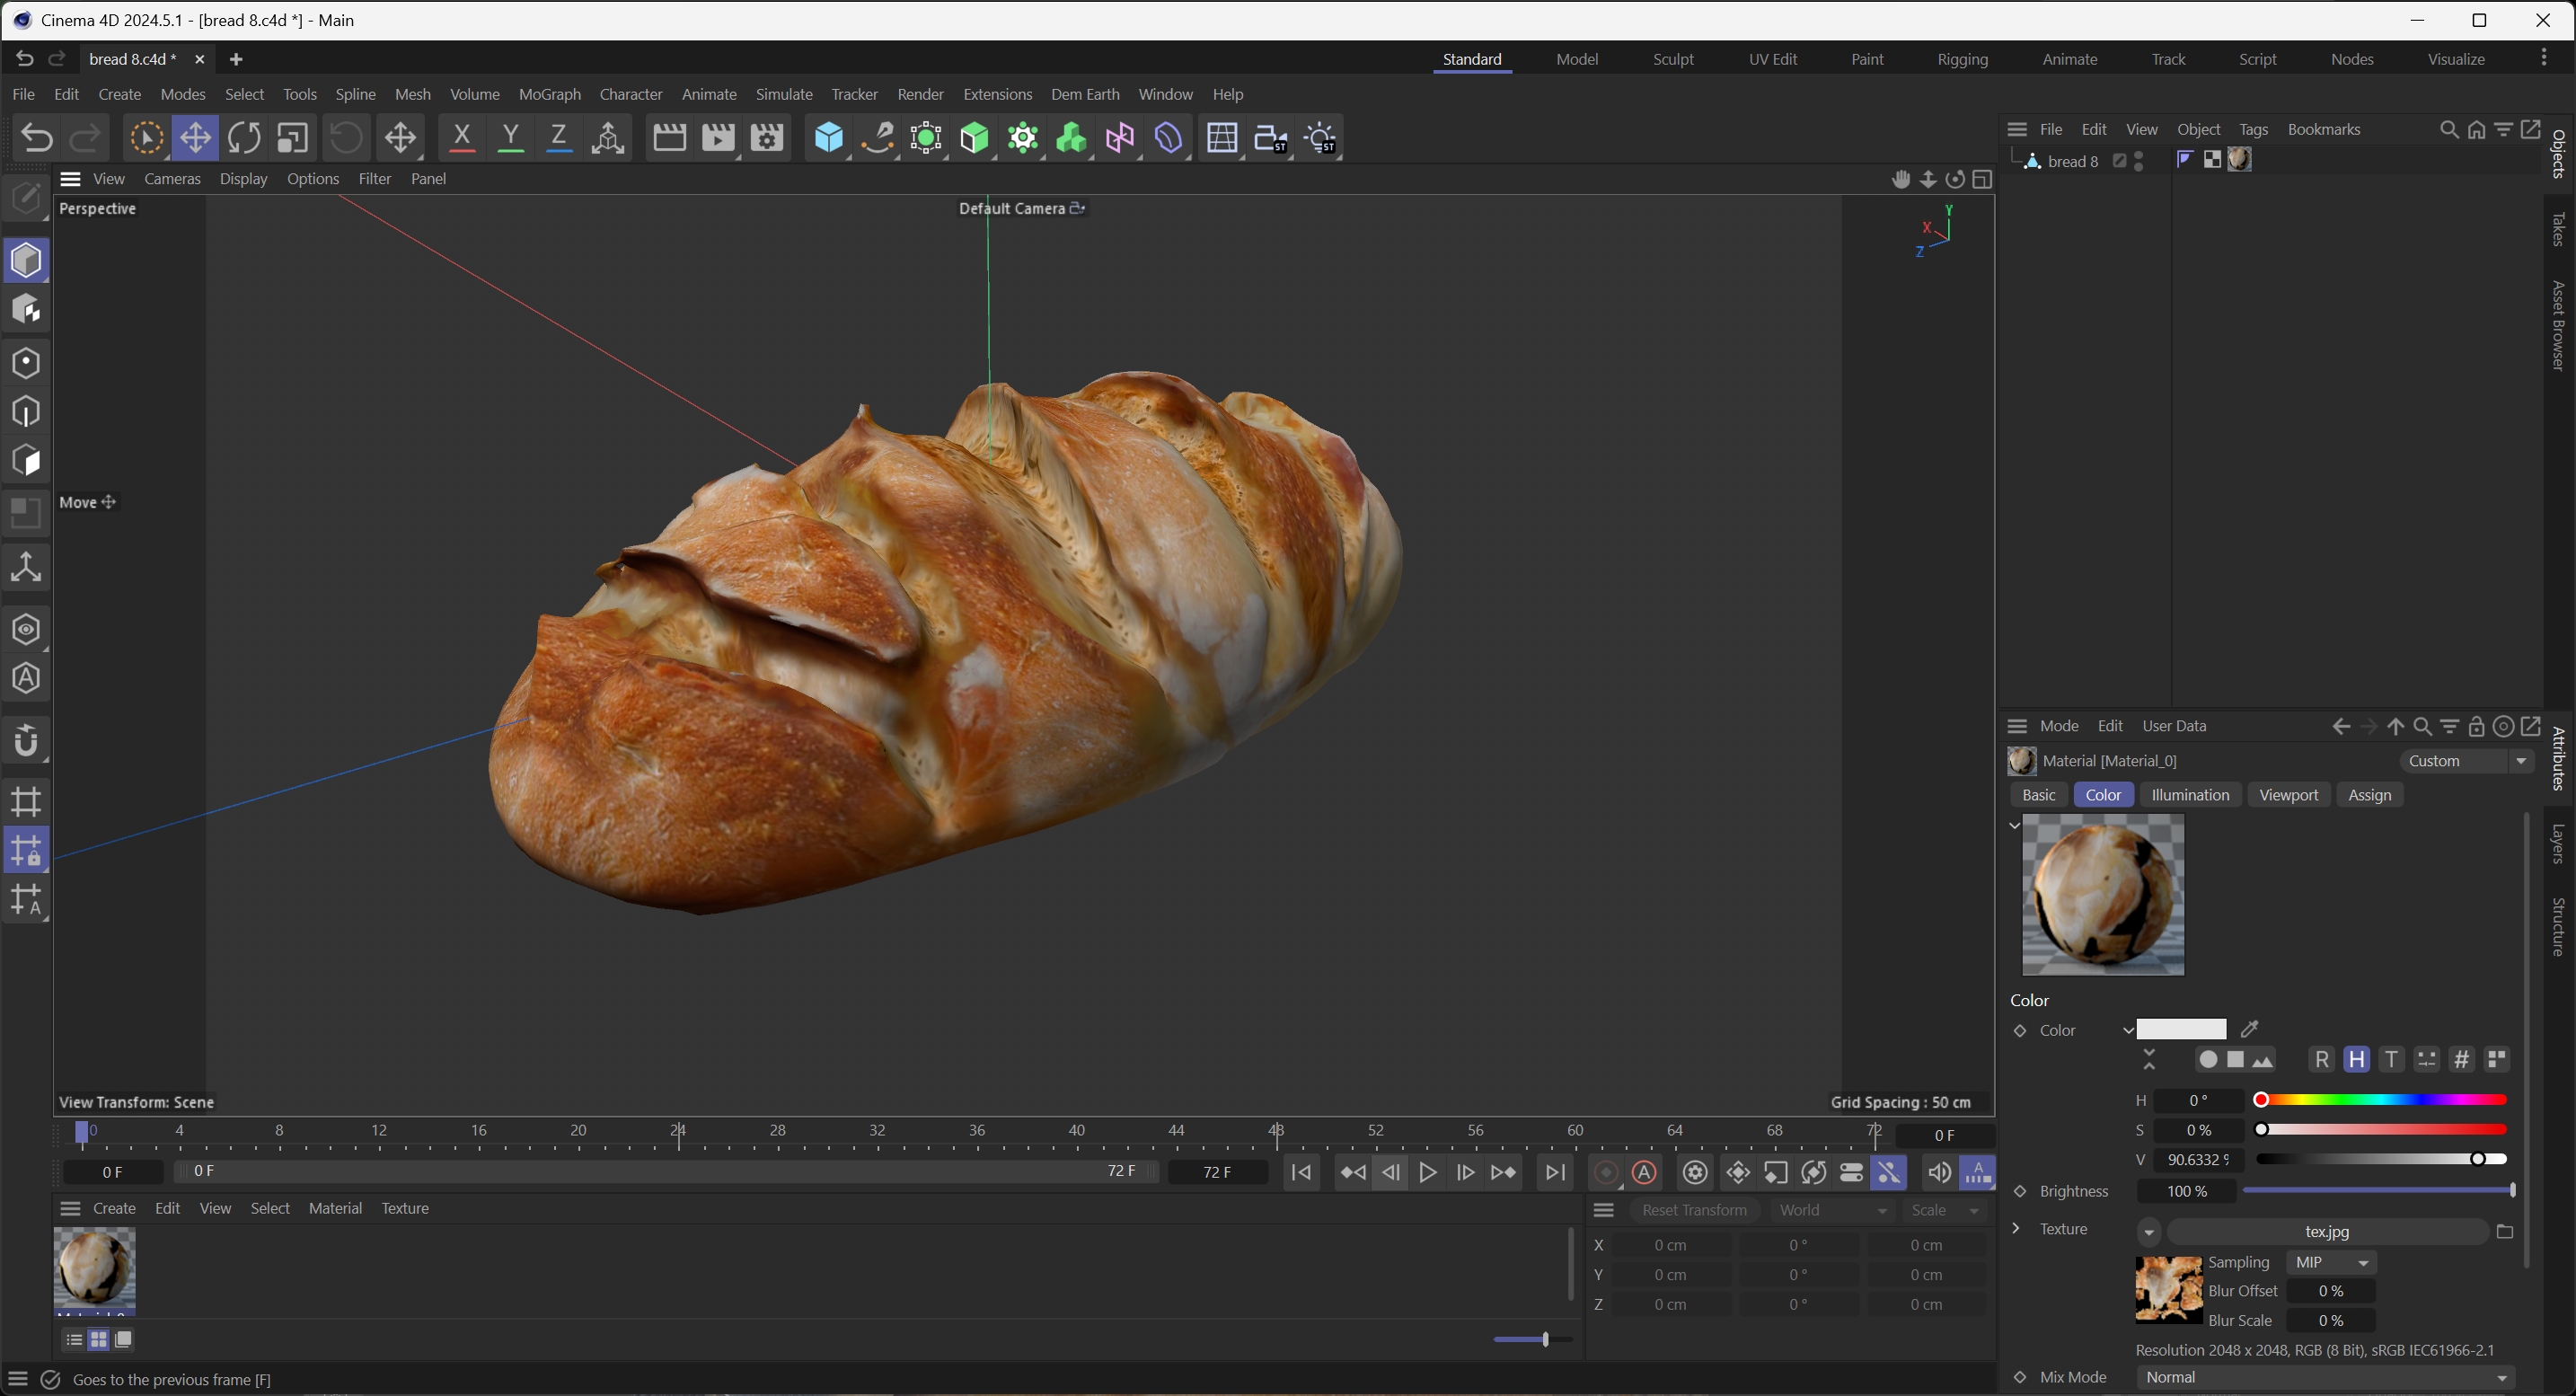Click the color eyedropper picker icon

tap(2250, 1029)
